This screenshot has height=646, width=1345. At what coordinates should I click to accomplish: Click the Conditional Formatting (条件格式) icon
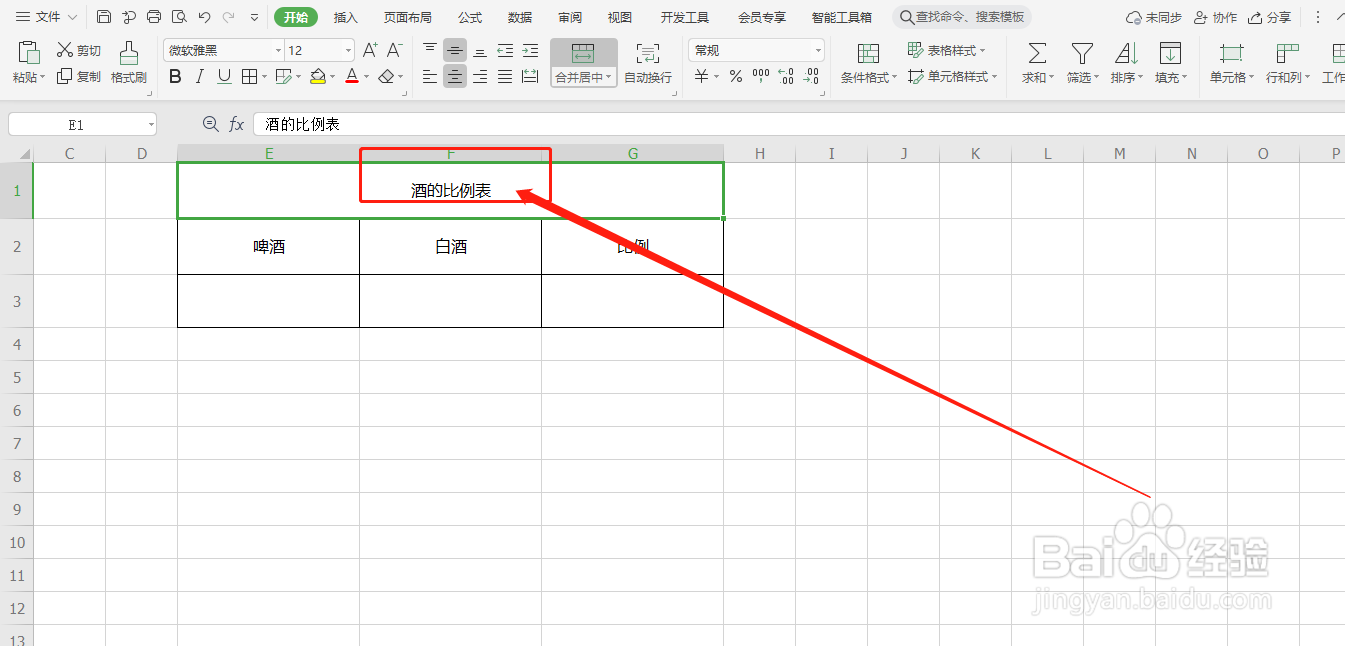pyautogui.click(x=869, y=53)
